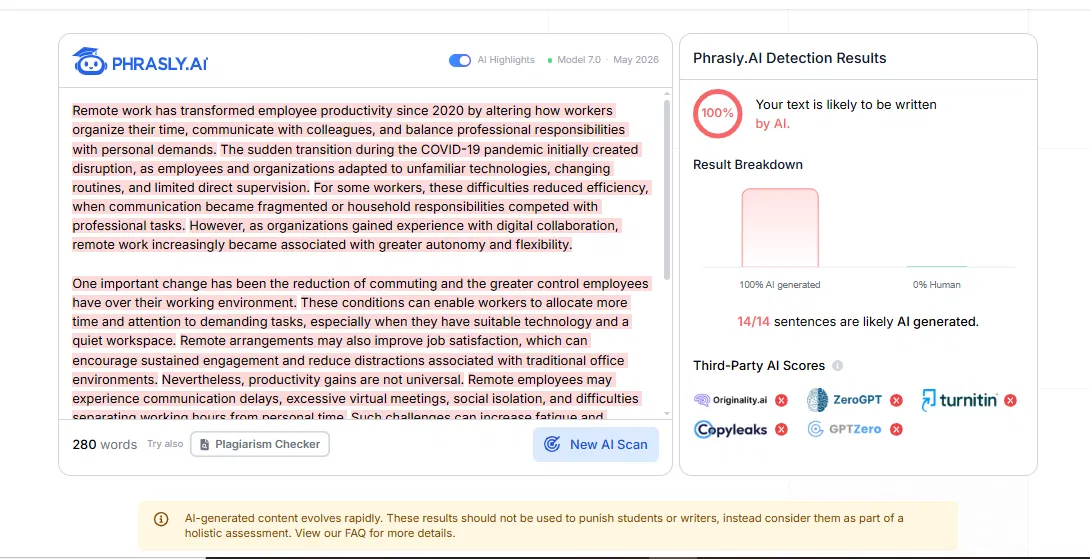
Task: Click the red X next to GPTZero
Action: (x=897, y=430)
